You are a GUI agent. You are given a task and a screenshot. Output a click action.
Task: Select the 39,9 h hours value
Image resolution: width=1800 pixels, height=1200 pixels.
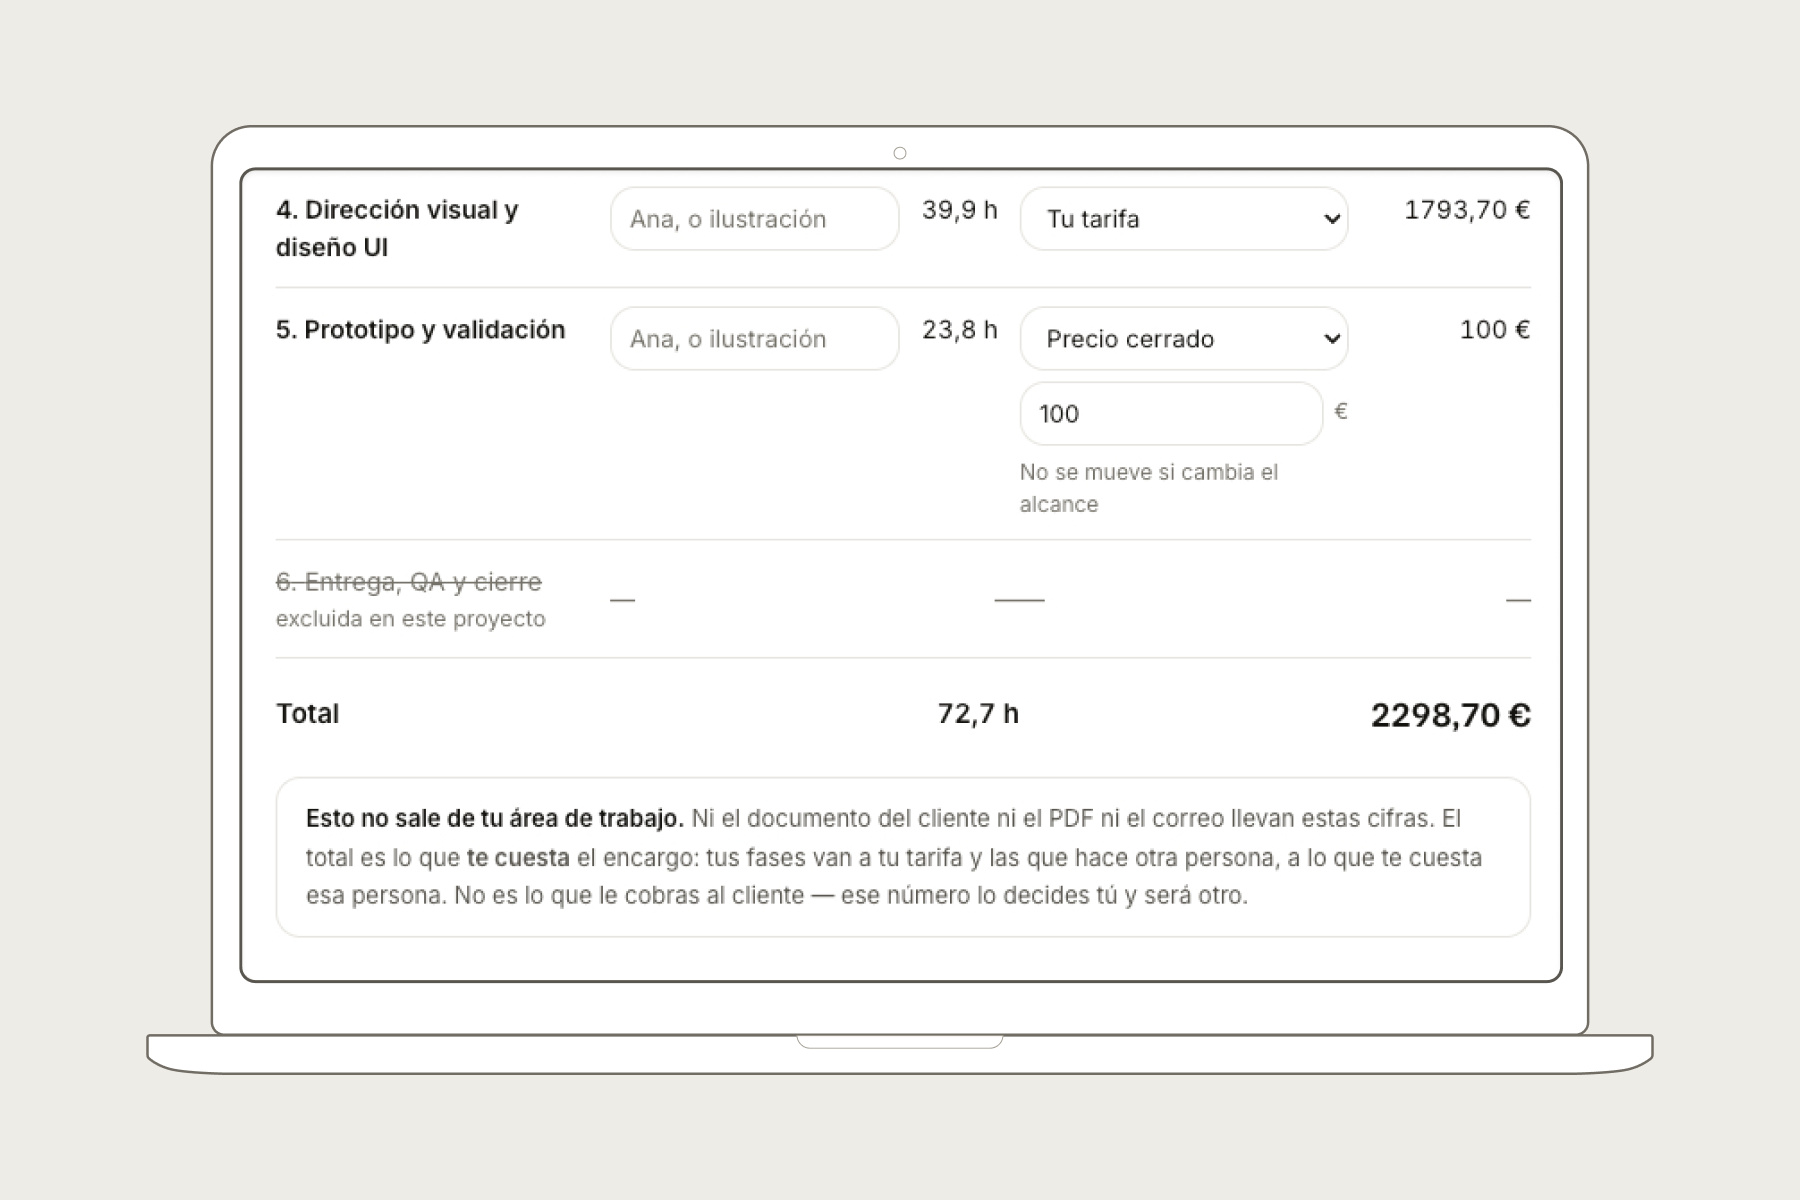960,210
